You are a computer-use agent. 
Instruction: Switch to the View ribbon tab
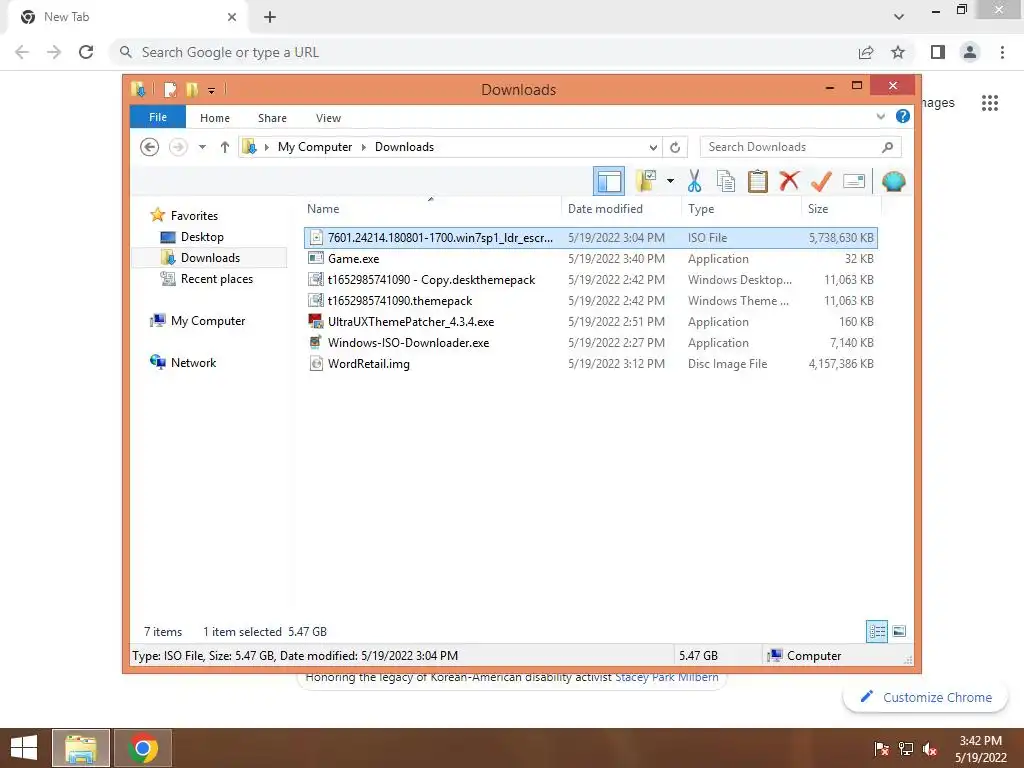click(328, 118)
